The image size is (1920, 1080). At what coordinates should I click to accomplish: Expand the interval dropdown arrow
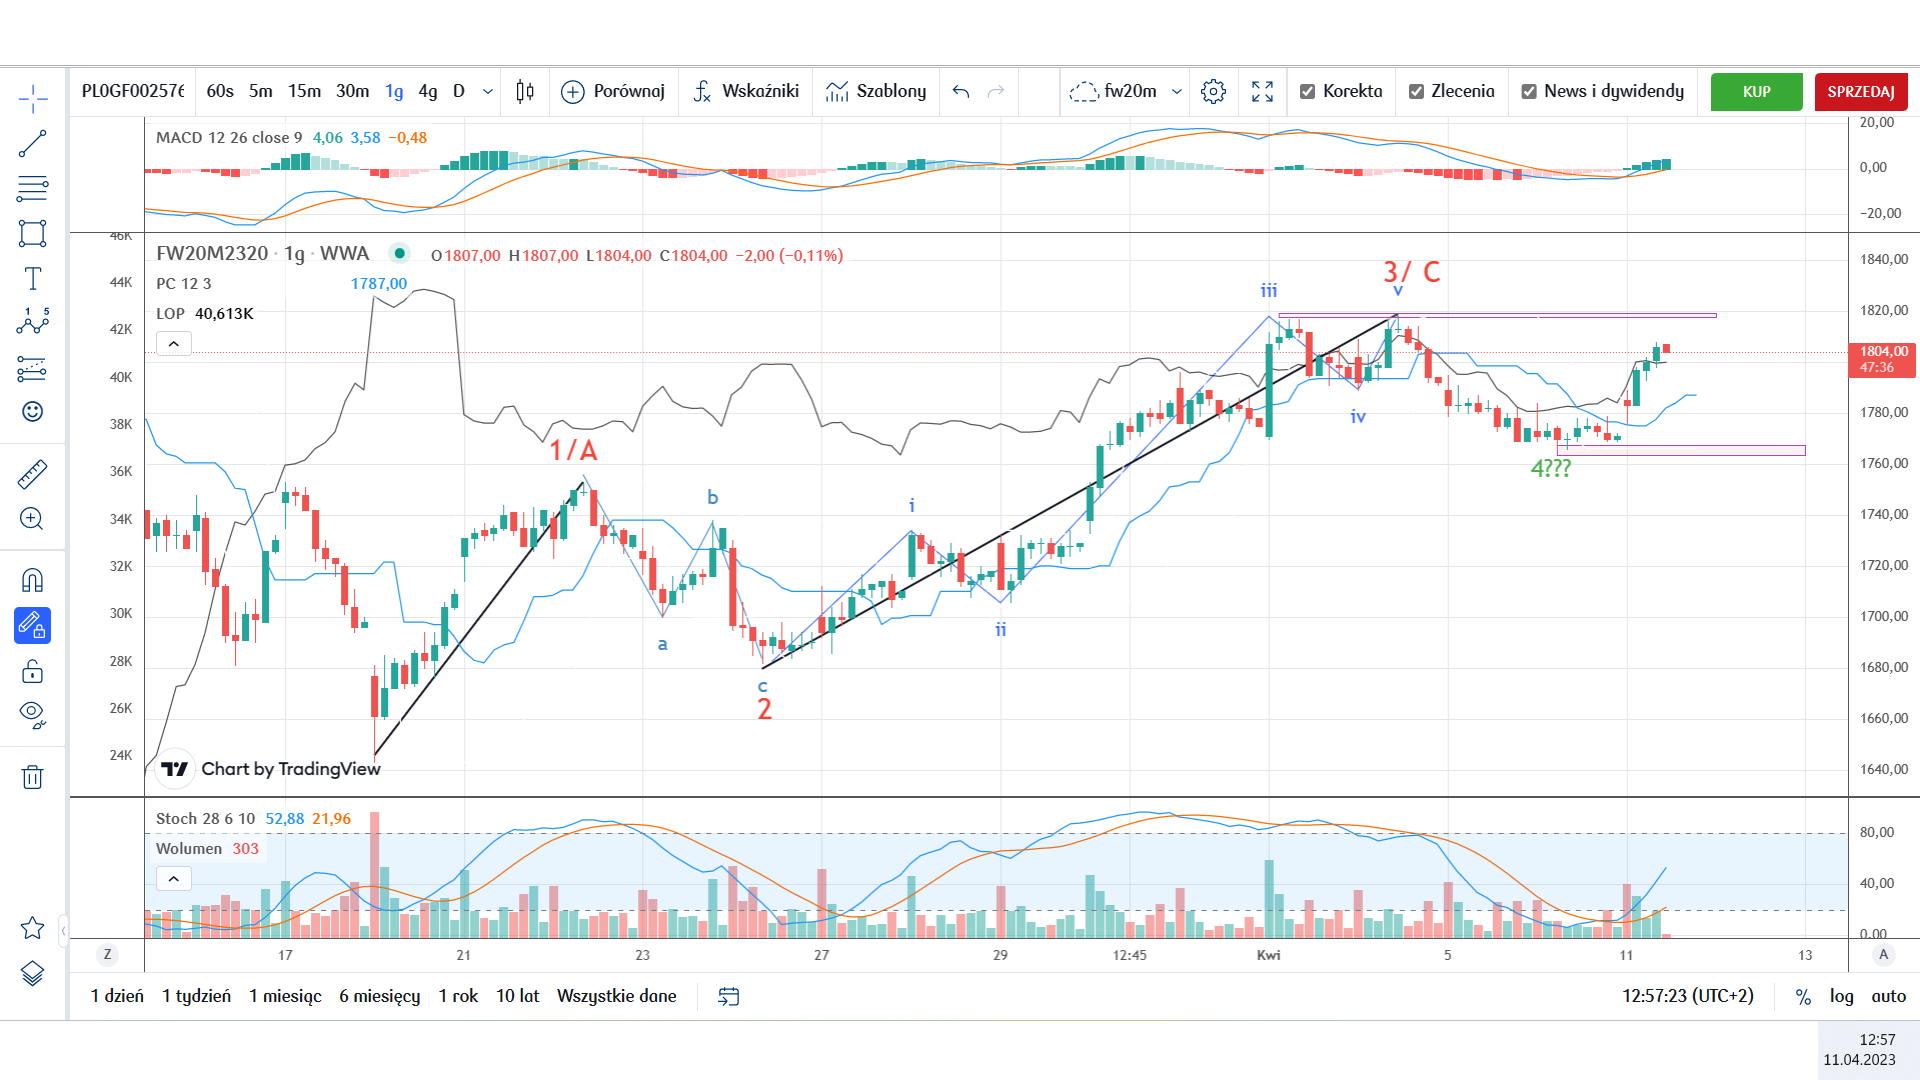coord(488,91)
